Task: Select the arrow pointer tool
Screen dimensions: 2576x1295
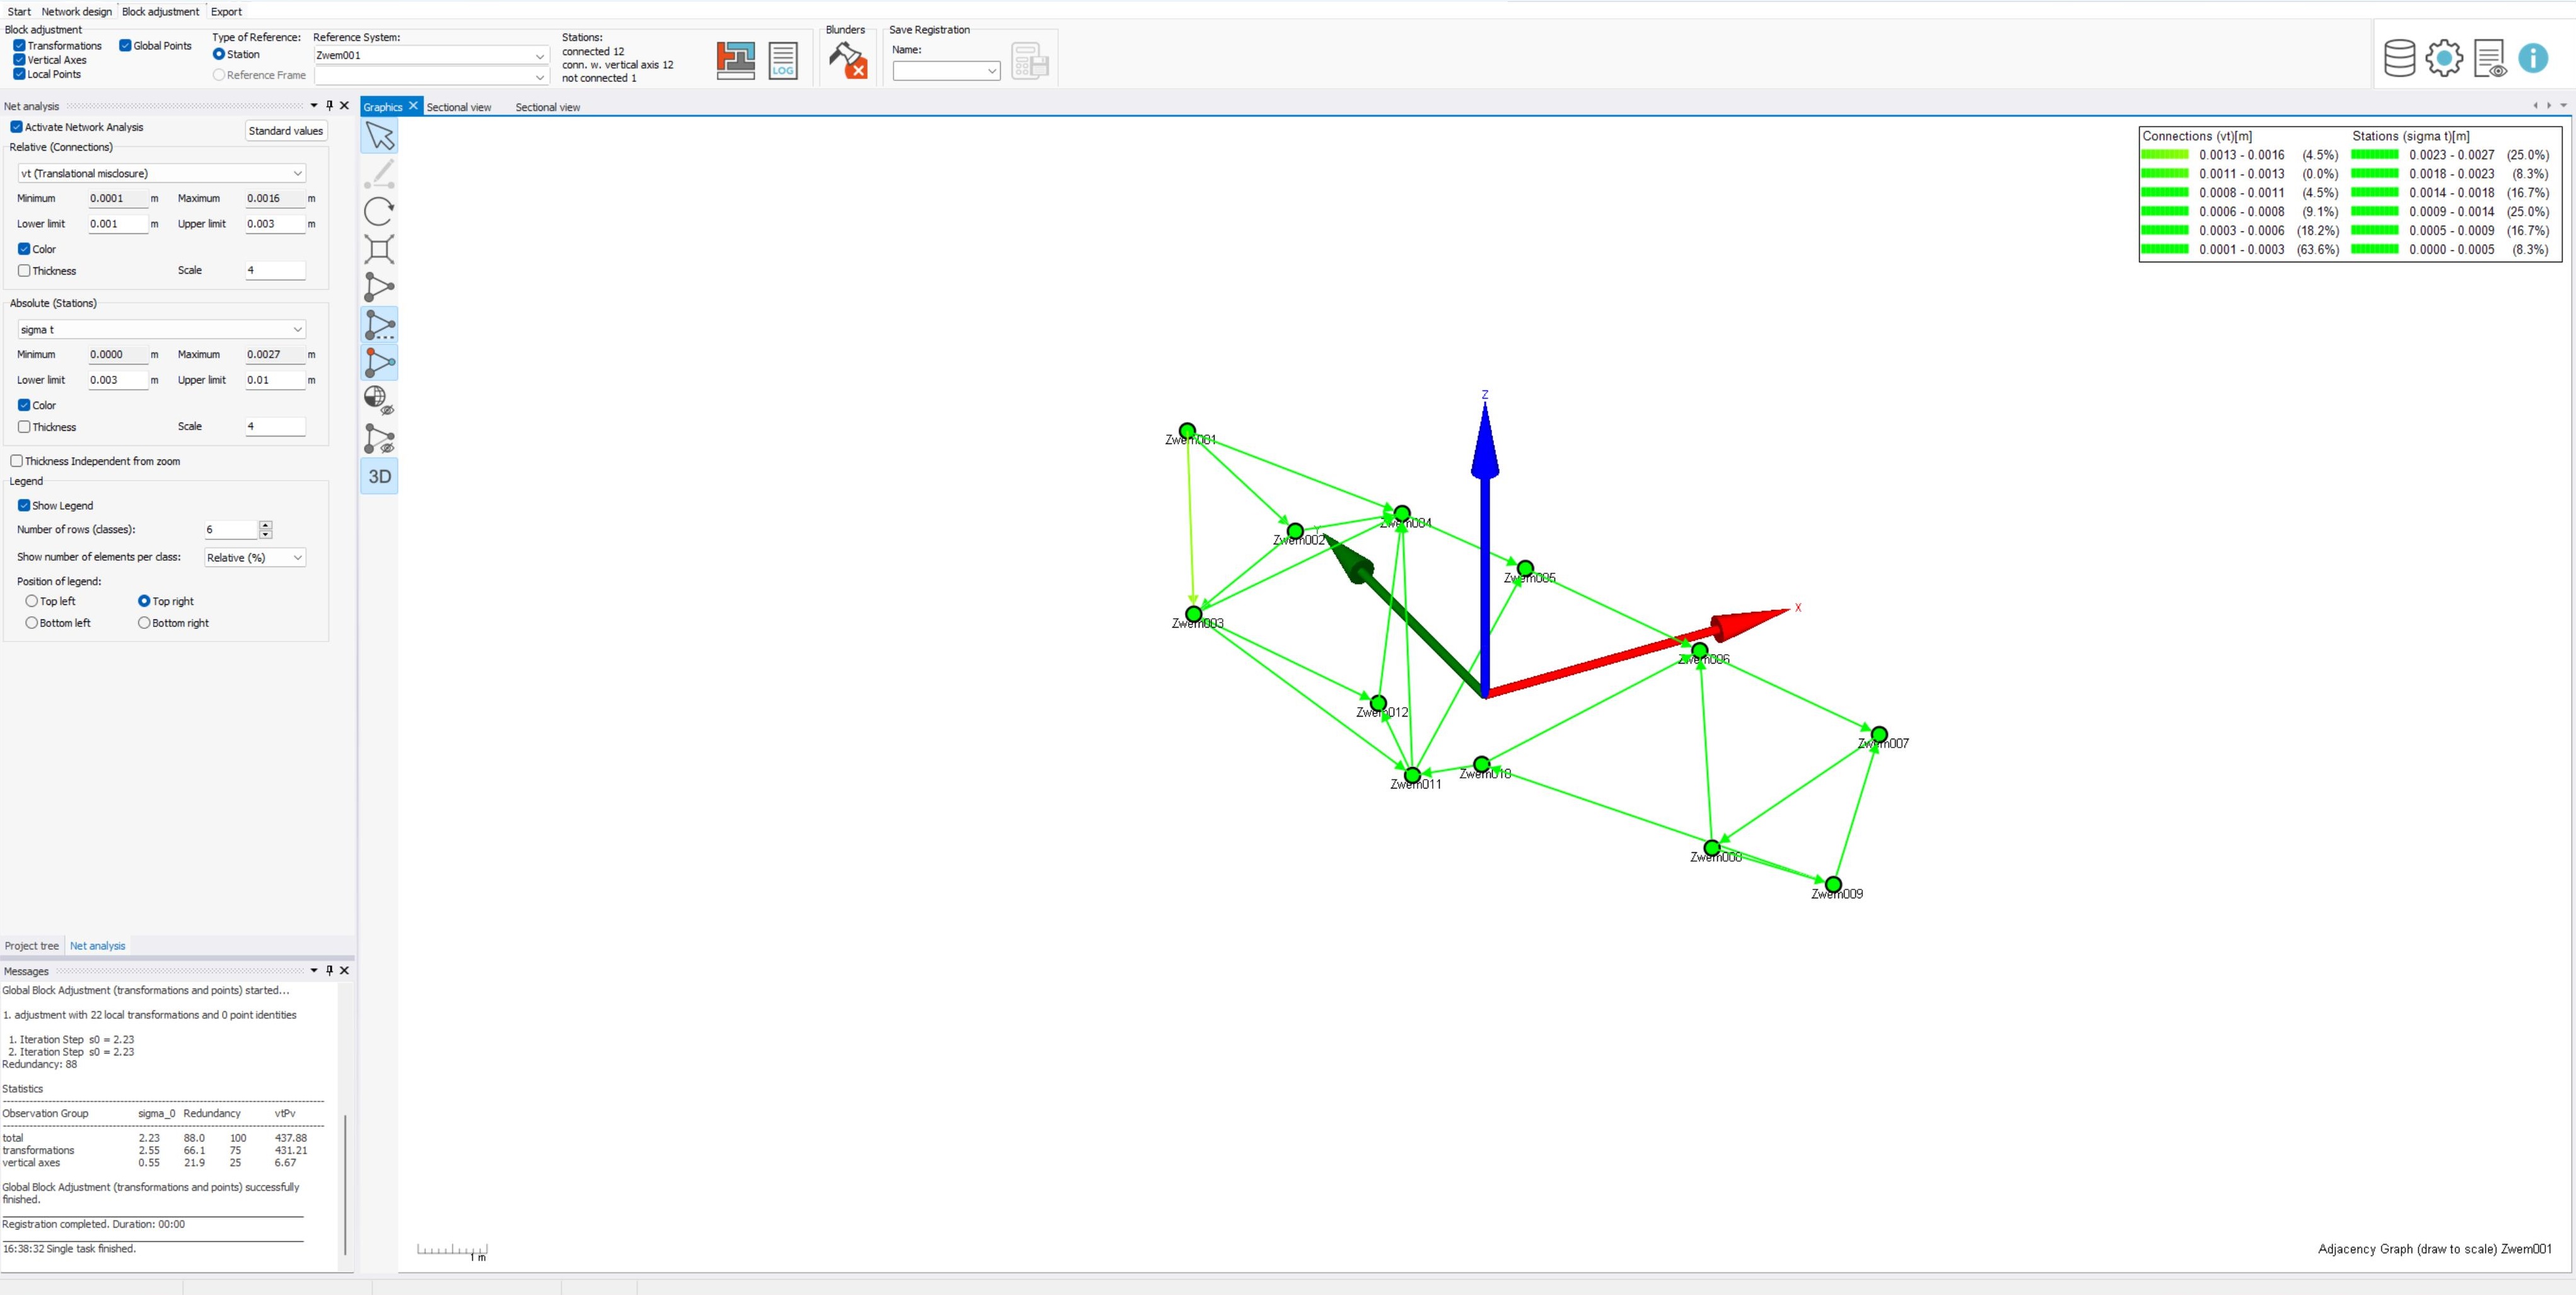Action: (379, 136)
